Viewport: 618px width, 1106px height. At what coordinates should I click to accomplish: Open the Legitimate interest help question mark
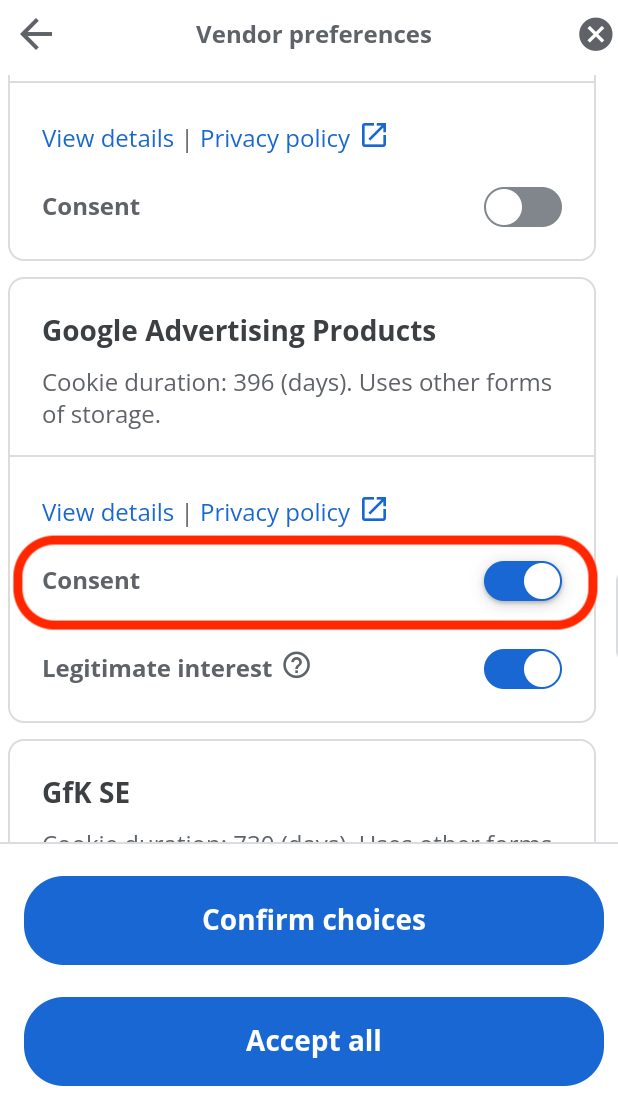(296, 665)
